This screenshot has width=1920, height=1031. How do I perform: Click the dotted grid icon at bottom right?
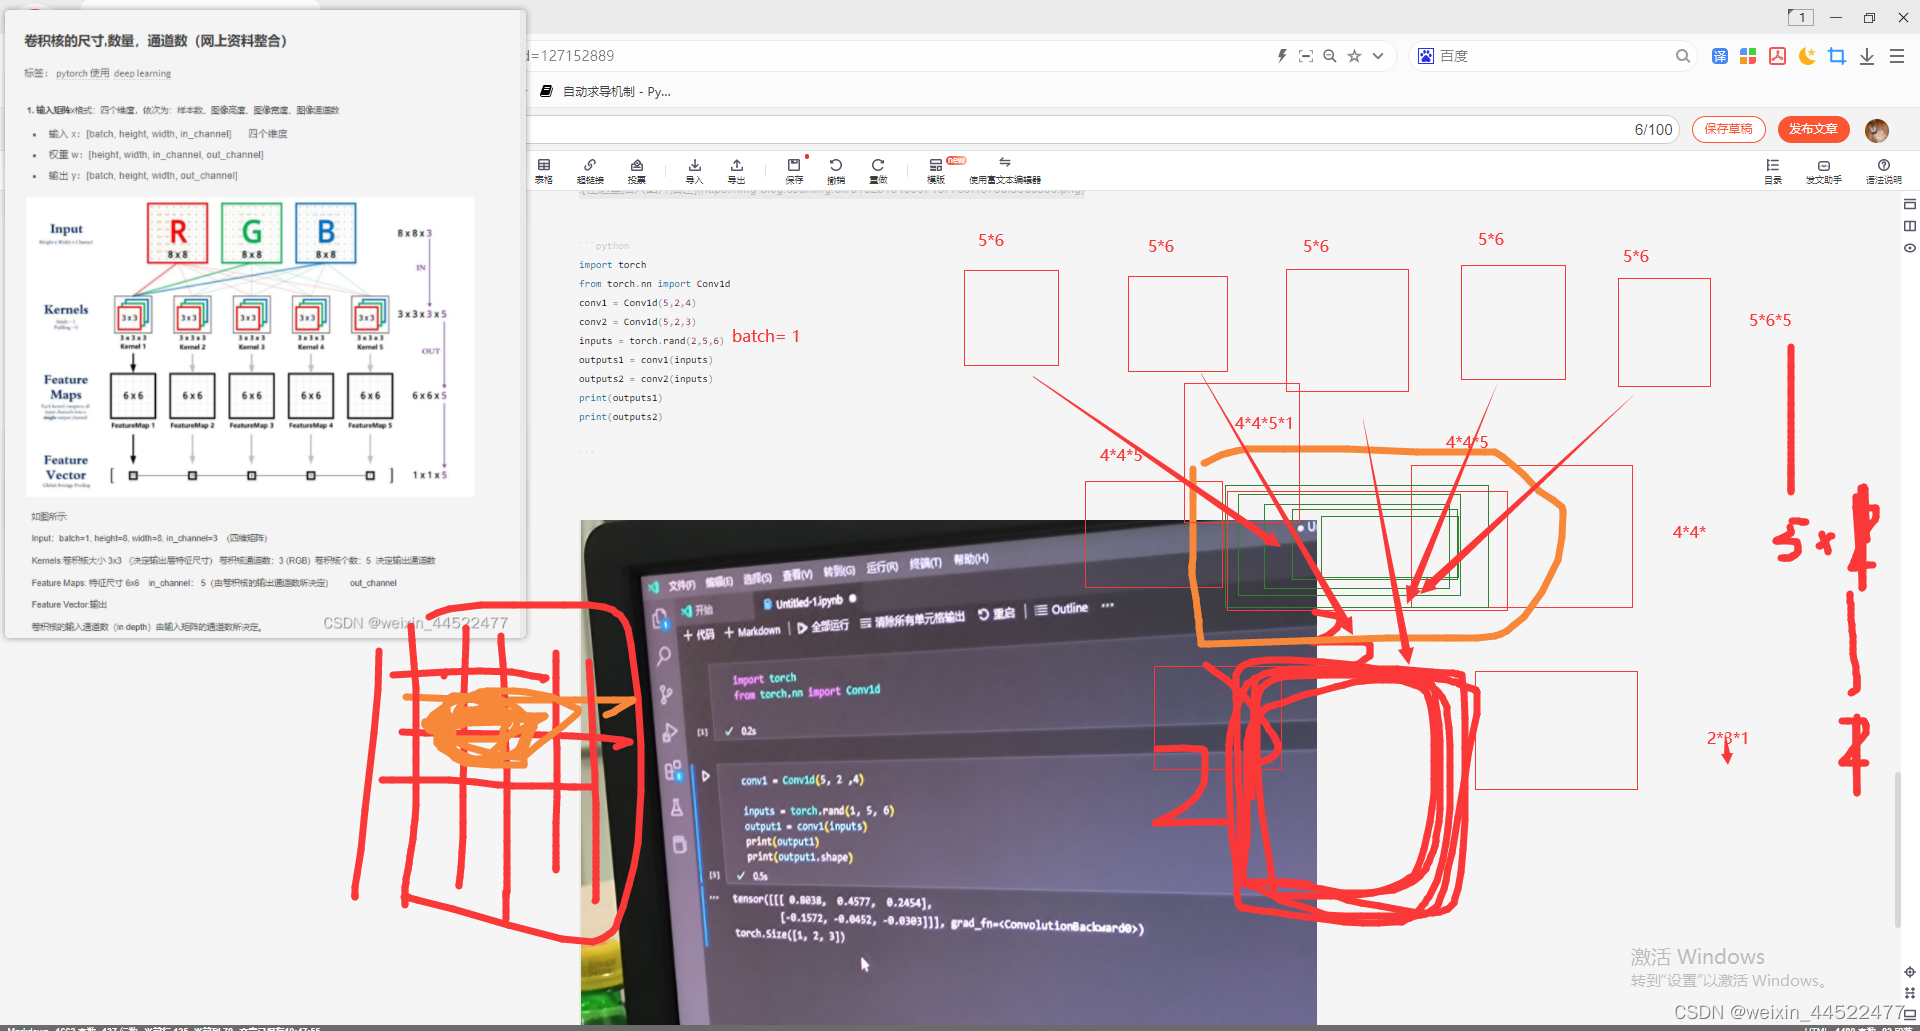pos(1910,993)
